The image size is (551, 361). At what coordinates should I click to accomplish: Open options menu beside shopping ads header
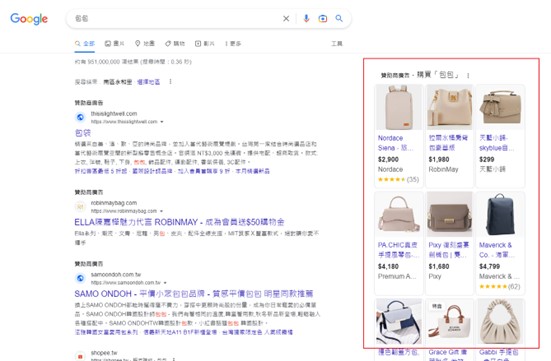pyautogui.click(x=468, y=75)
